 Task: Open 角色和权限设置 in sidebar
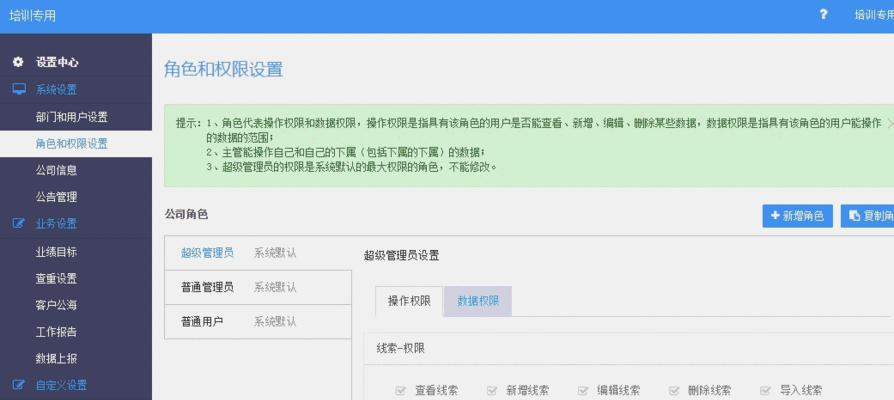71,144
